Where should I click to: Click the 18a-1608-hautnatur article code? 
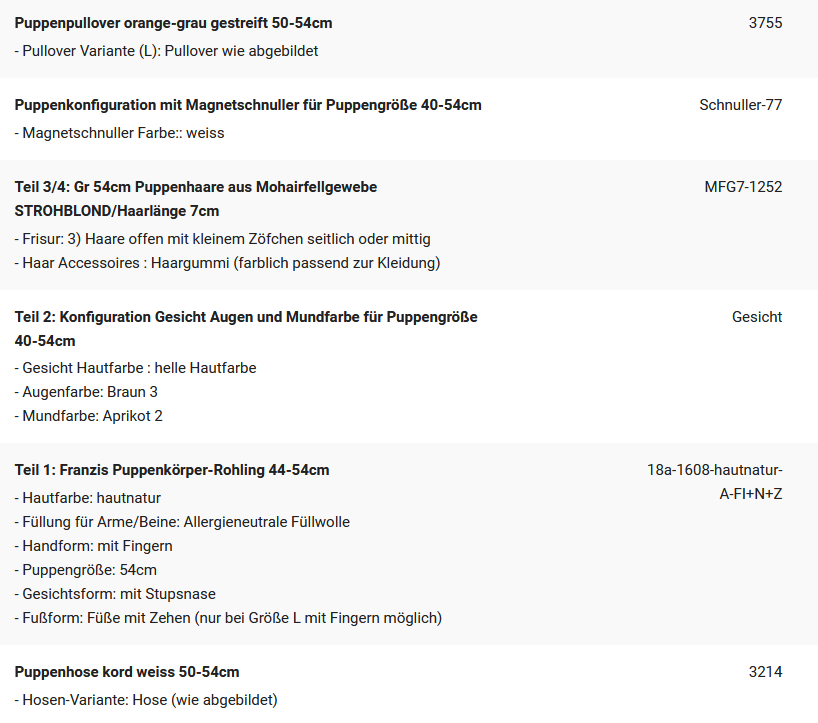(715, 482)
